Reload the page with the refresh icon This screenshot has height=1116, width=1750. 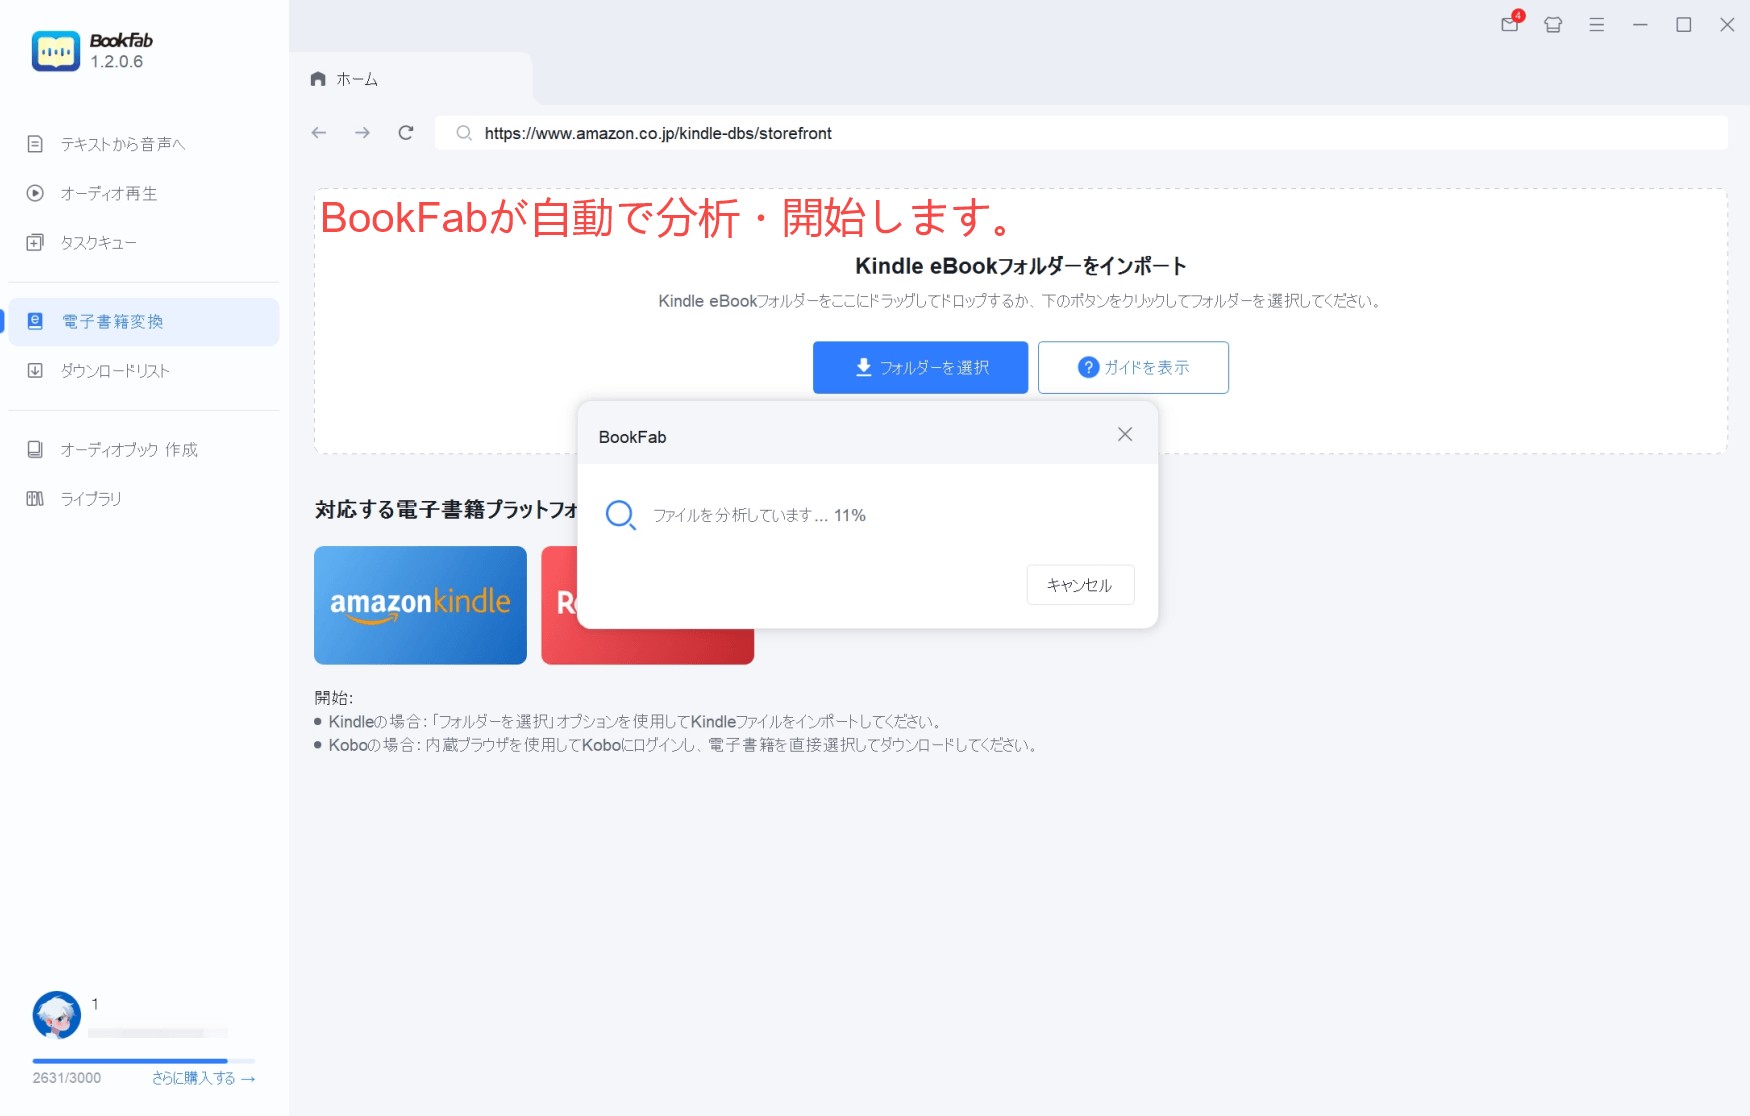[406, 132]
